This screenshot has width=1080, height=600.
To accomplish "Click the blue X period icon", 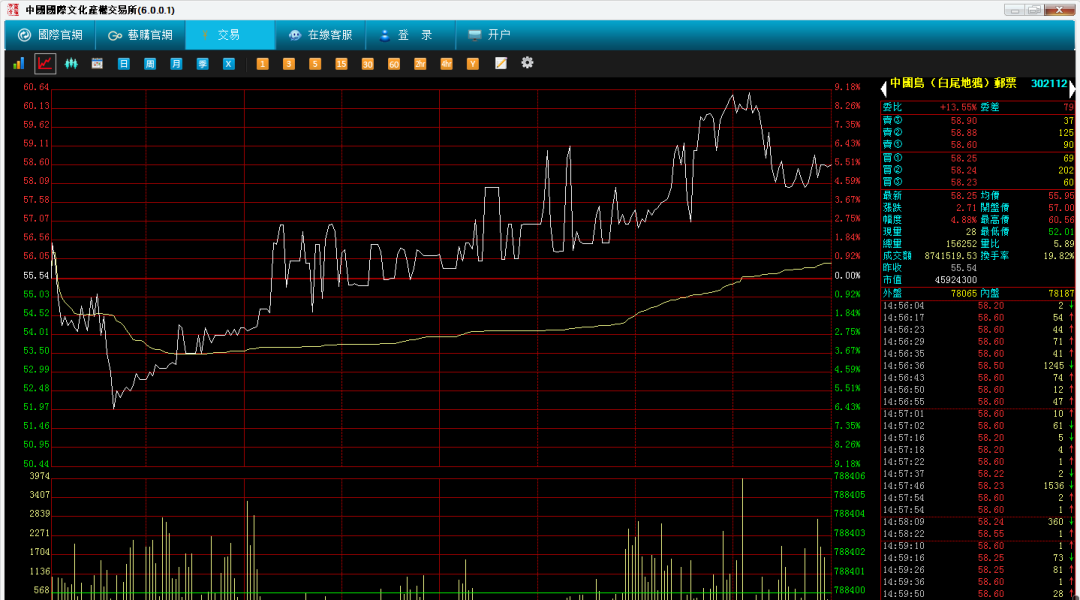I will tap(229, 63).
